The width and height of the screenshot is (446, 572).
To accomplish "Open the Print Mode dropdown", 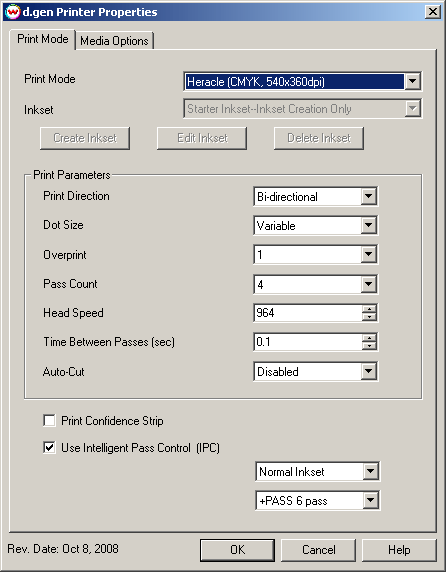I will [x=412, y=81].
